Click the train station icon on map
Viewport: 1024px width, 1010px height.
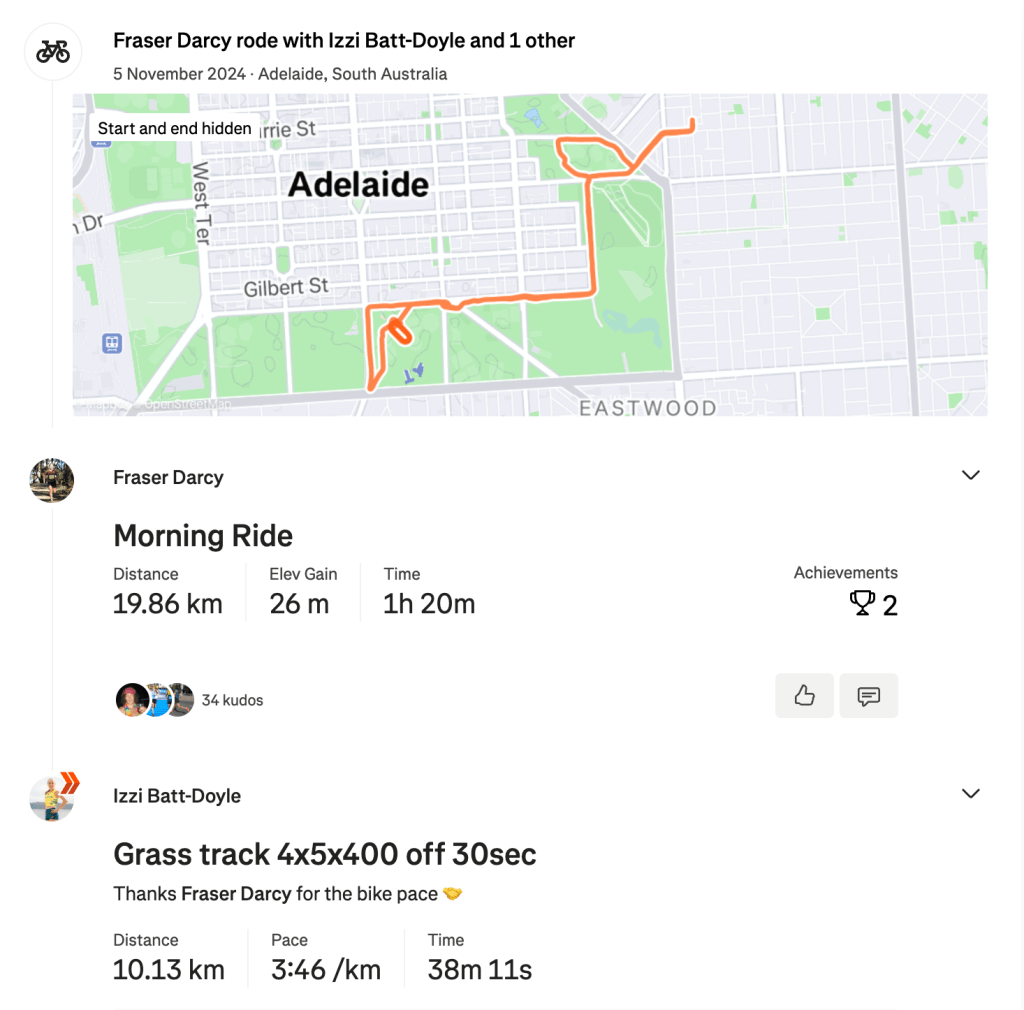coord(112,343)
